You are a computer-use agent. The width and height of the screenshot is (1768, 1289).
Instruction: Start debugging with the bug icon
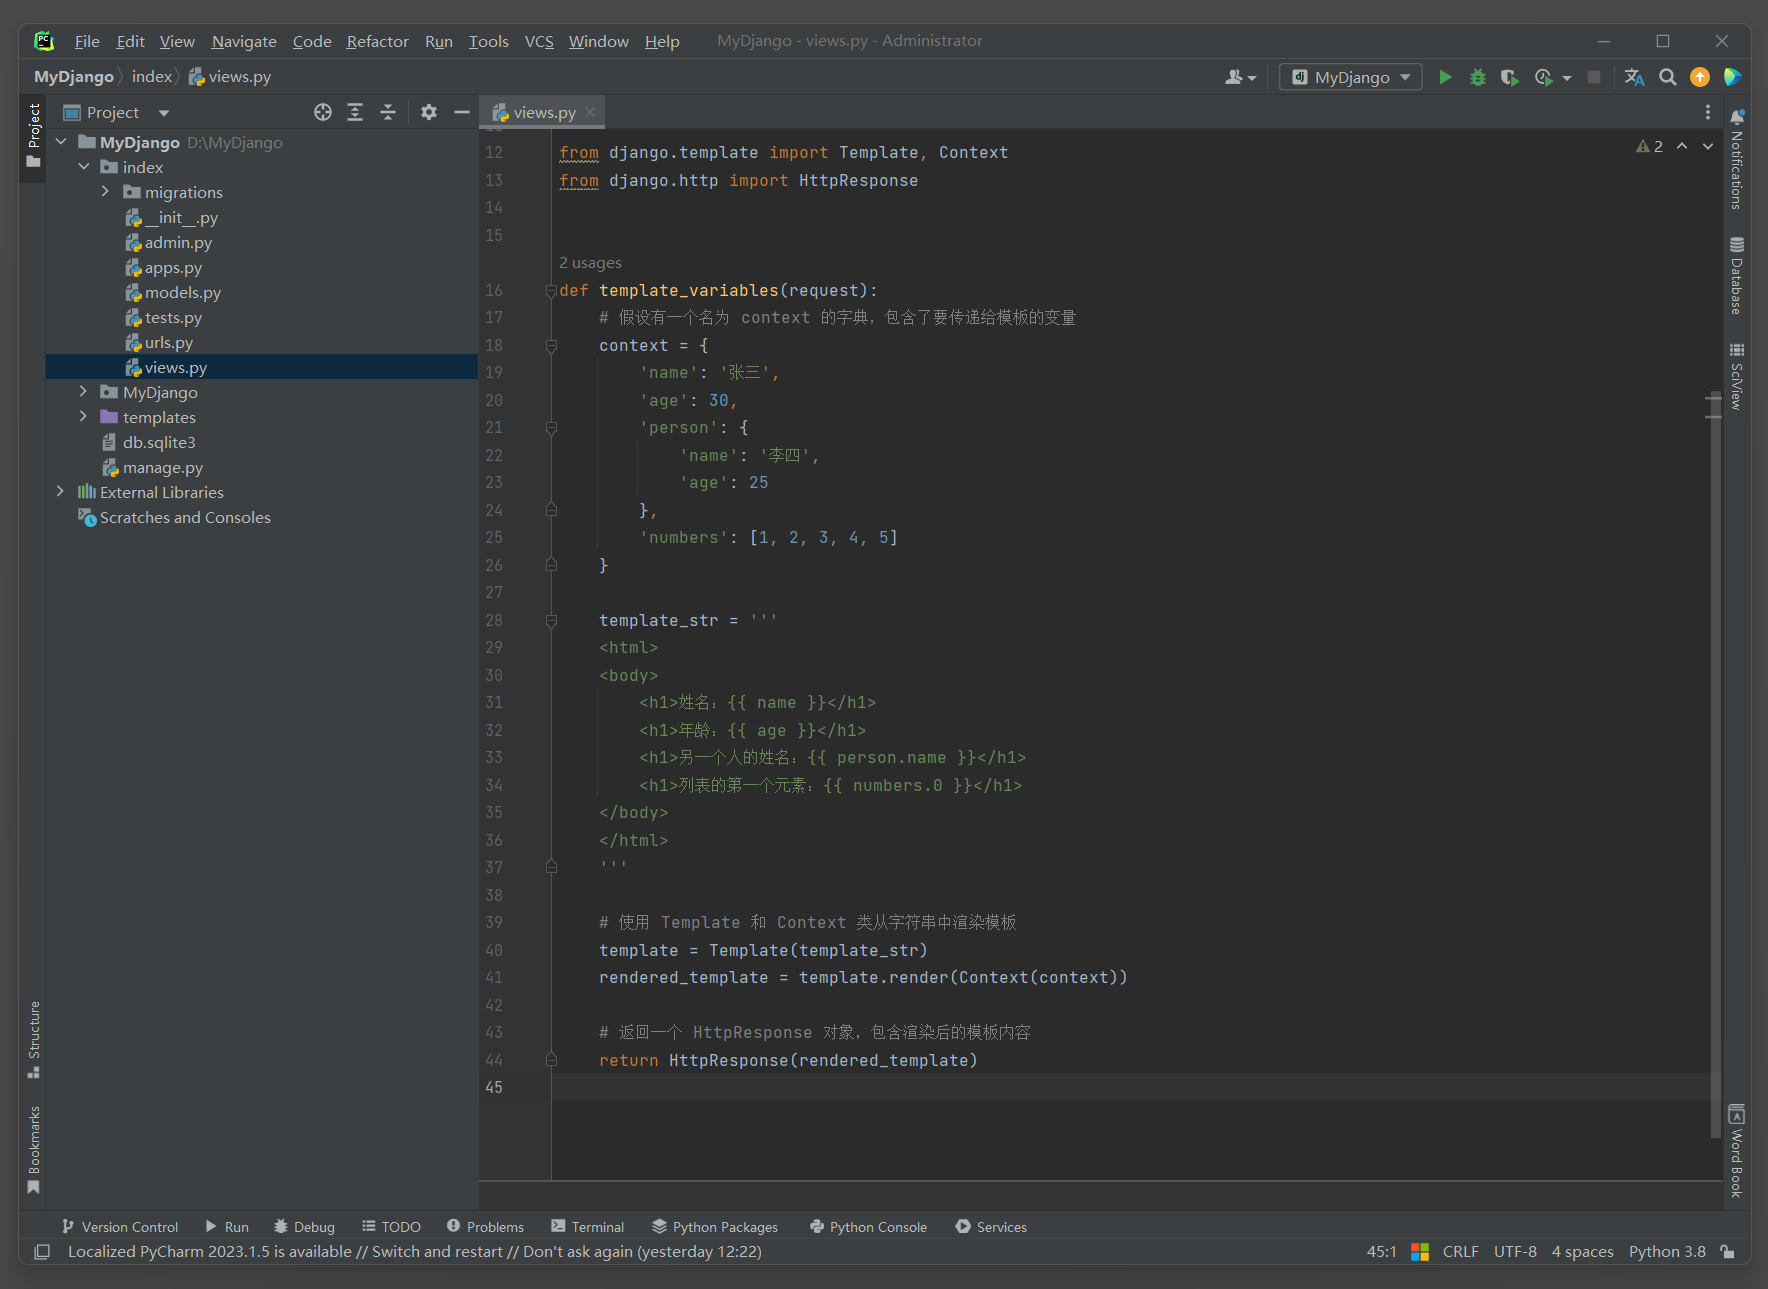(x=1477, y=77)
